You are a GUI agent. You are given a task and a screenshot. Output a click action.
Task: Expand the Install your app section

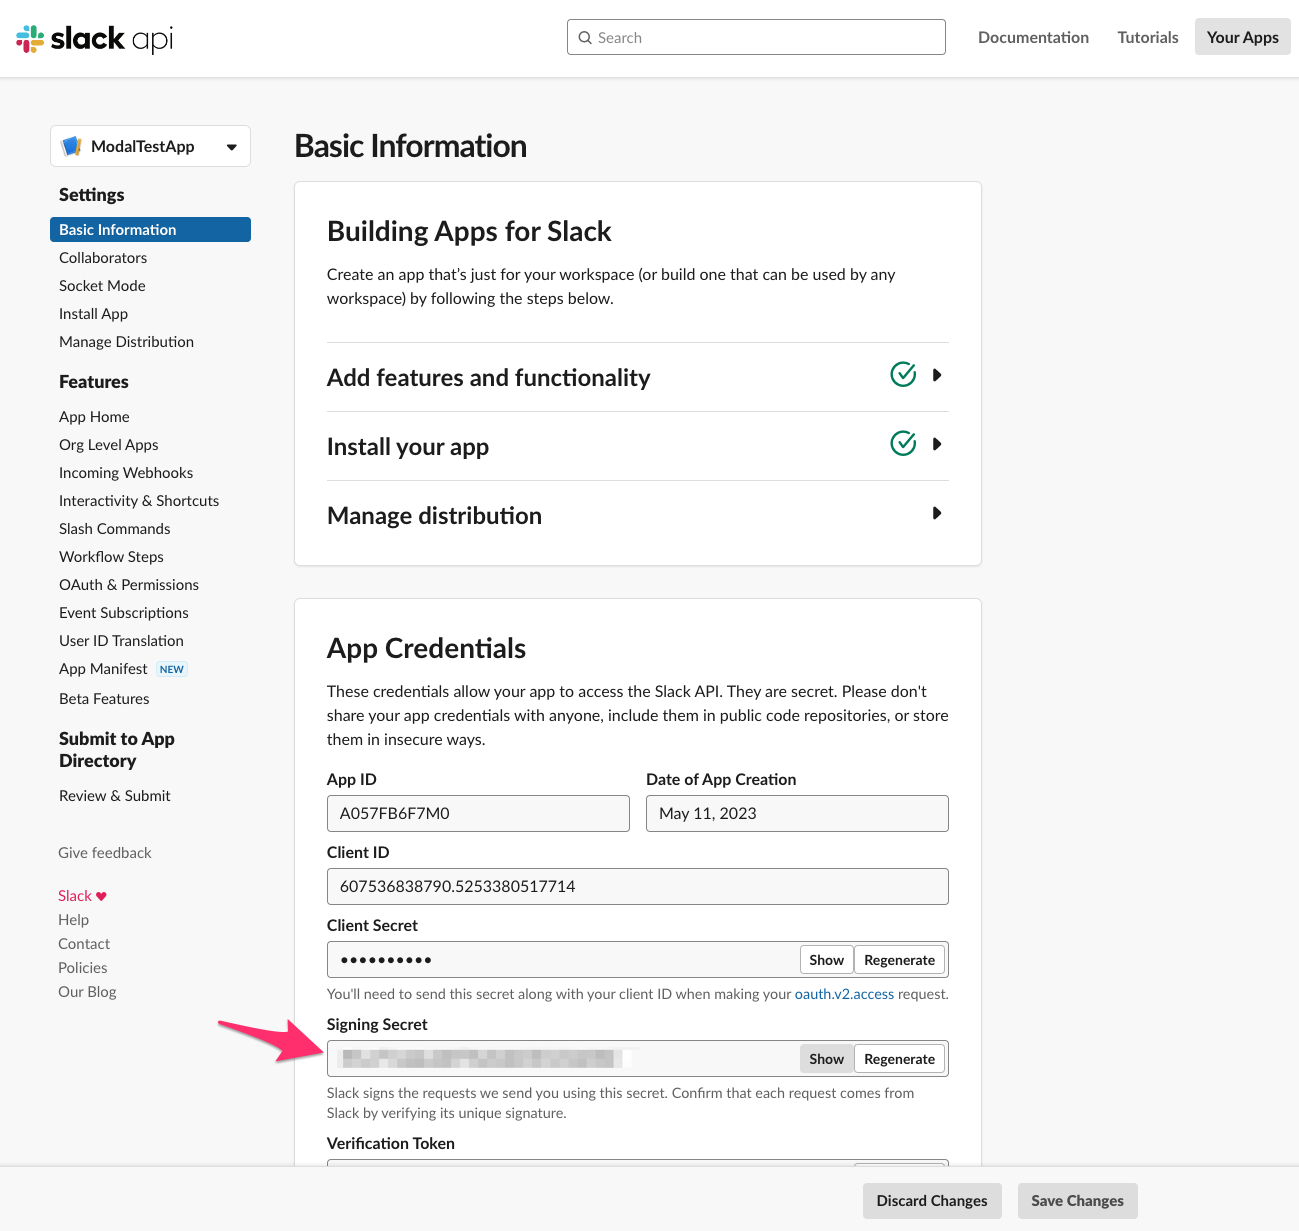[936, 444]
